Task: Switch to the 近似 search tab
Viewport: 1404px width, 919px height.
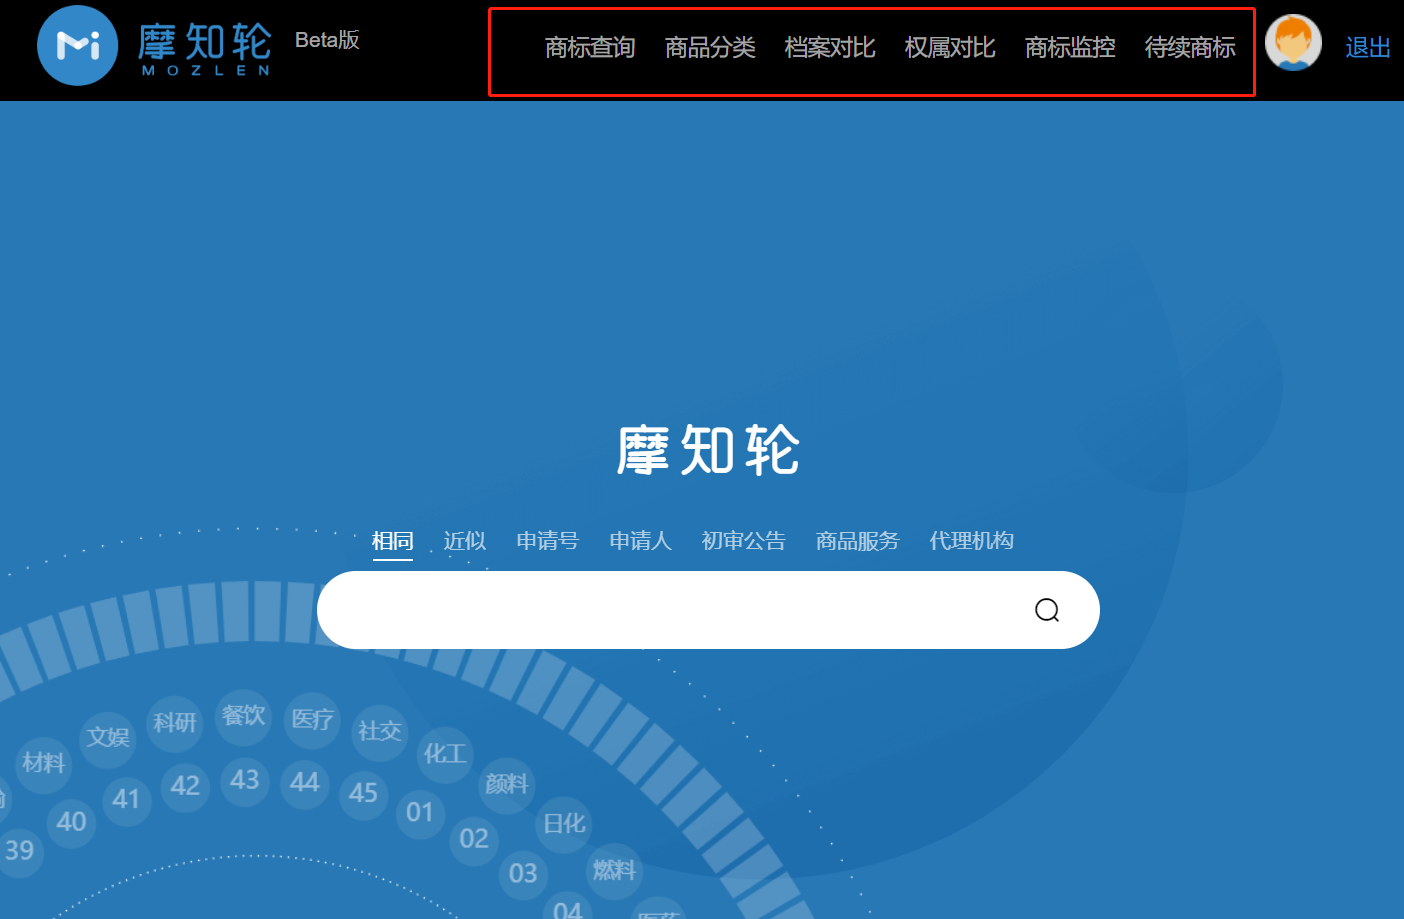Action: [465, 541]
